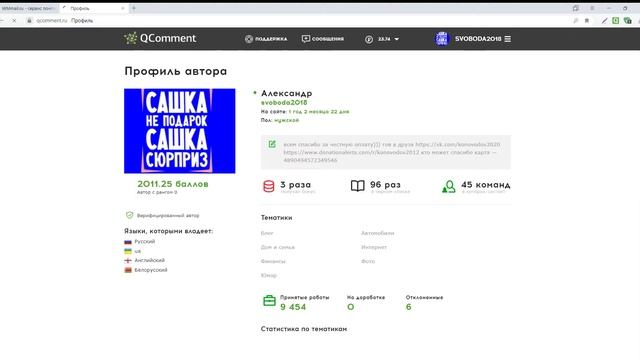The image size is (640, 360).
Task: Click the Автомобили topic
Action: [378, 233]
